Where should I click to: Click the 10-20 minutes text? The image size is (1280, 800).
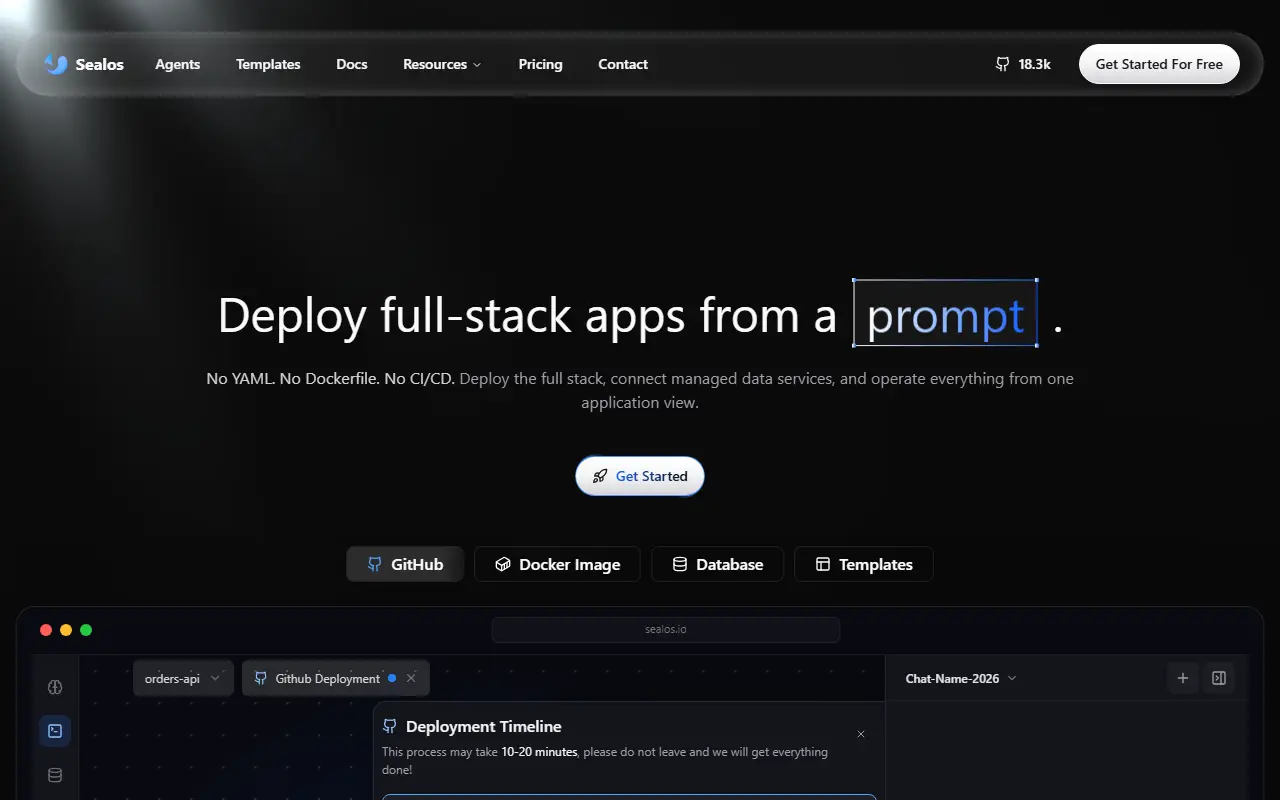coord(539,752)
